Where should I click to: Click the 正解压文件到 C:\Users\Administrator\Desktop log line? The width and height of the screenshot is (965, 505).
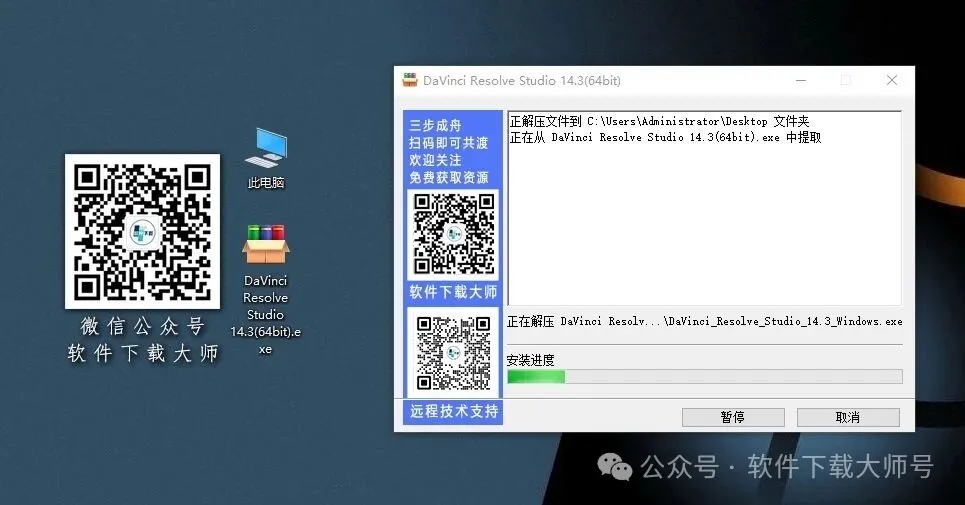(x=659, y=121)
